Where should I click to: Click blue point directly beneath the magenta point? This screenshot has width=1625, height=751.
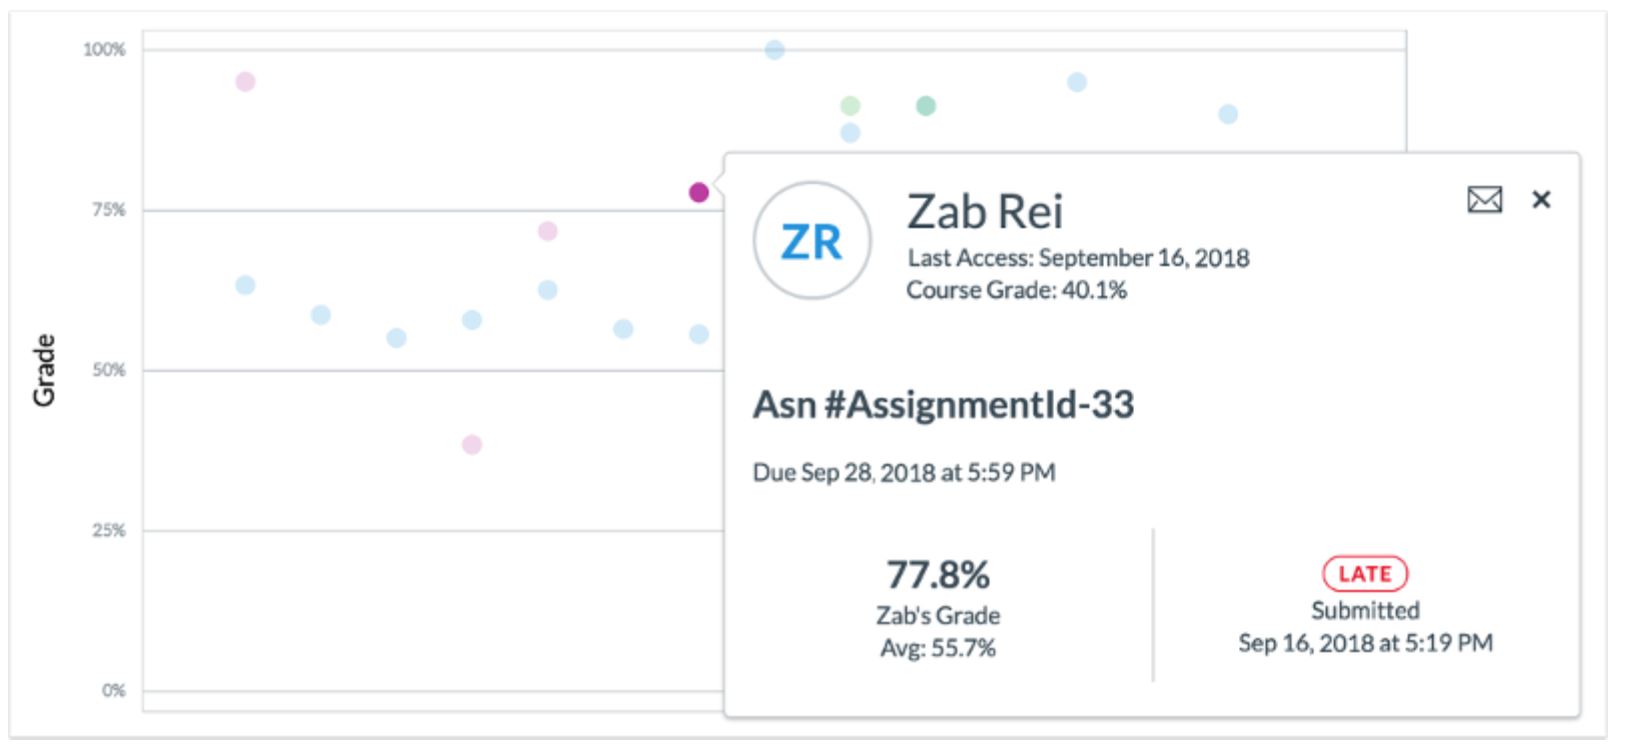[x=699, y=334]
